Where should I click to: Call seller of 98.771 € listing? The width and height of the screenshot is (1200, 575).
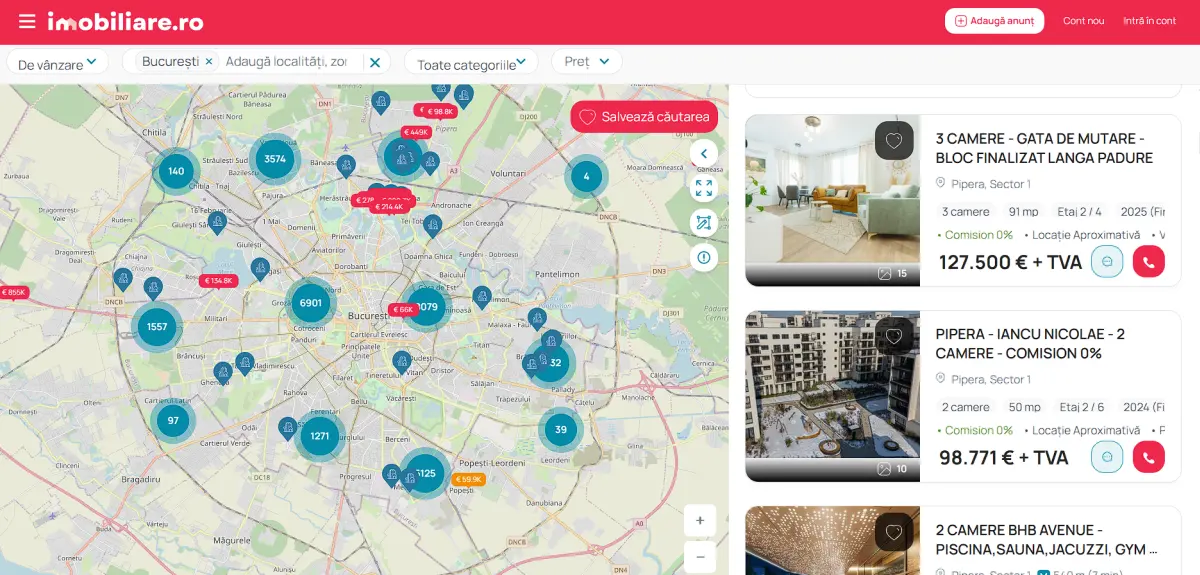(x=1149, y=457)
